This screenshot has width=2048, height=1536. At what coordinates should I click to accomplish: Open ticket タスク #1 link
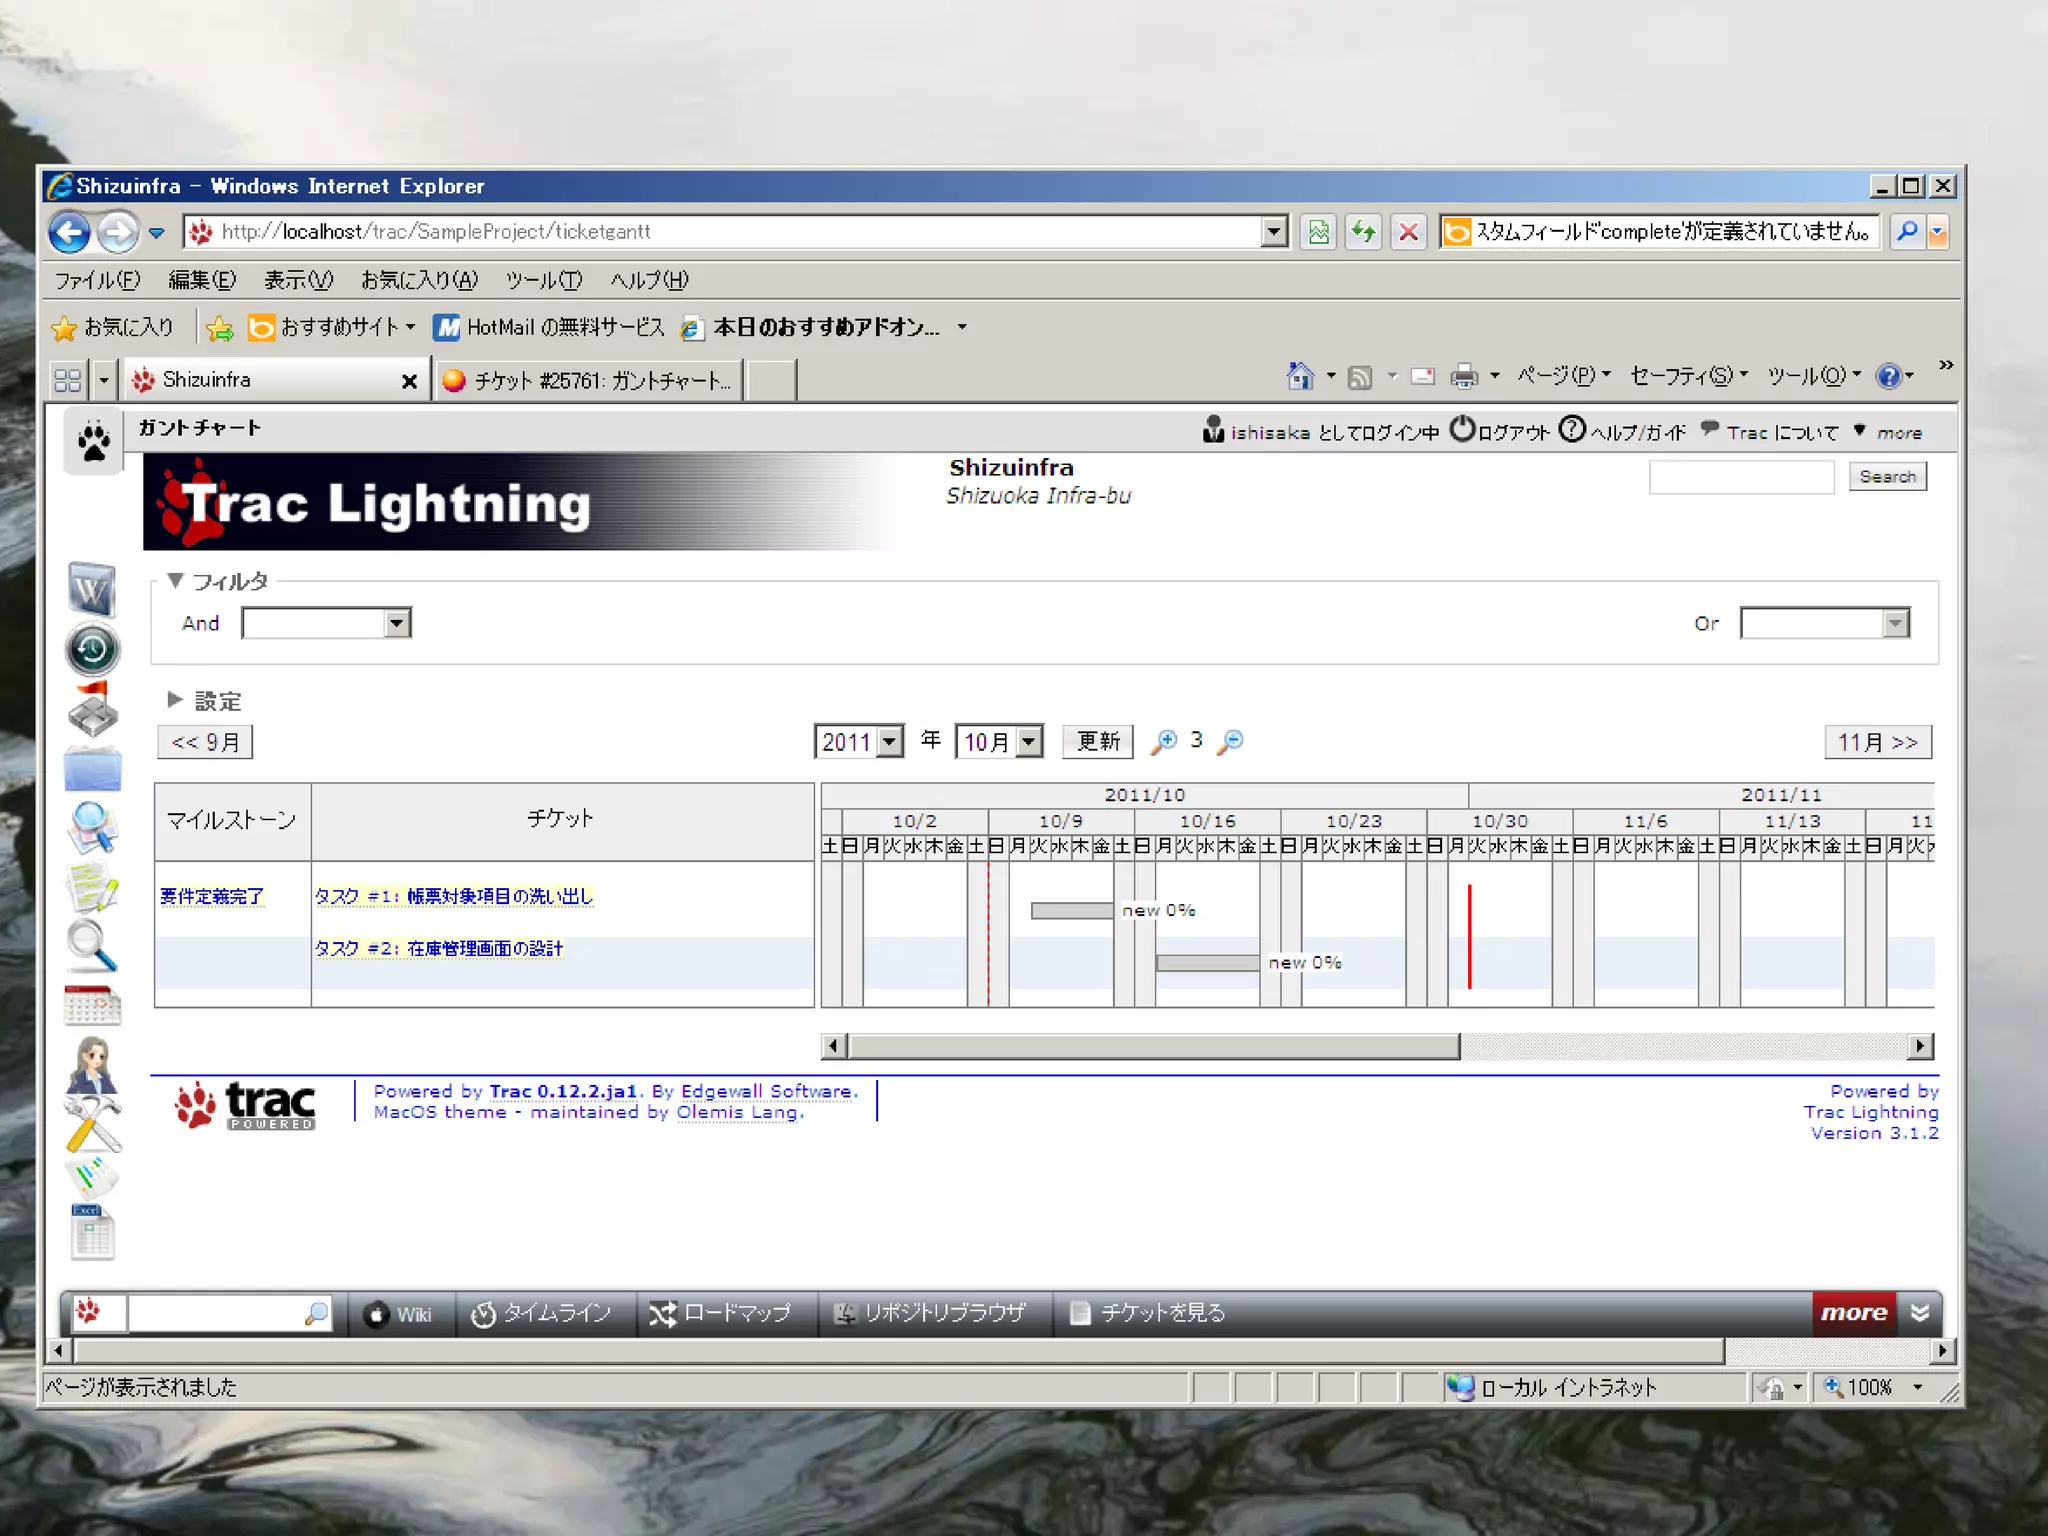(453, 896)
